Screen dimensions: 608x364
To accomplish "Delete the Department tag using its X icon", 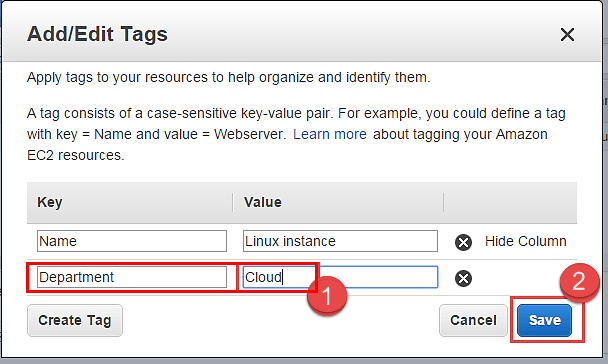I will tap(463, 278).
